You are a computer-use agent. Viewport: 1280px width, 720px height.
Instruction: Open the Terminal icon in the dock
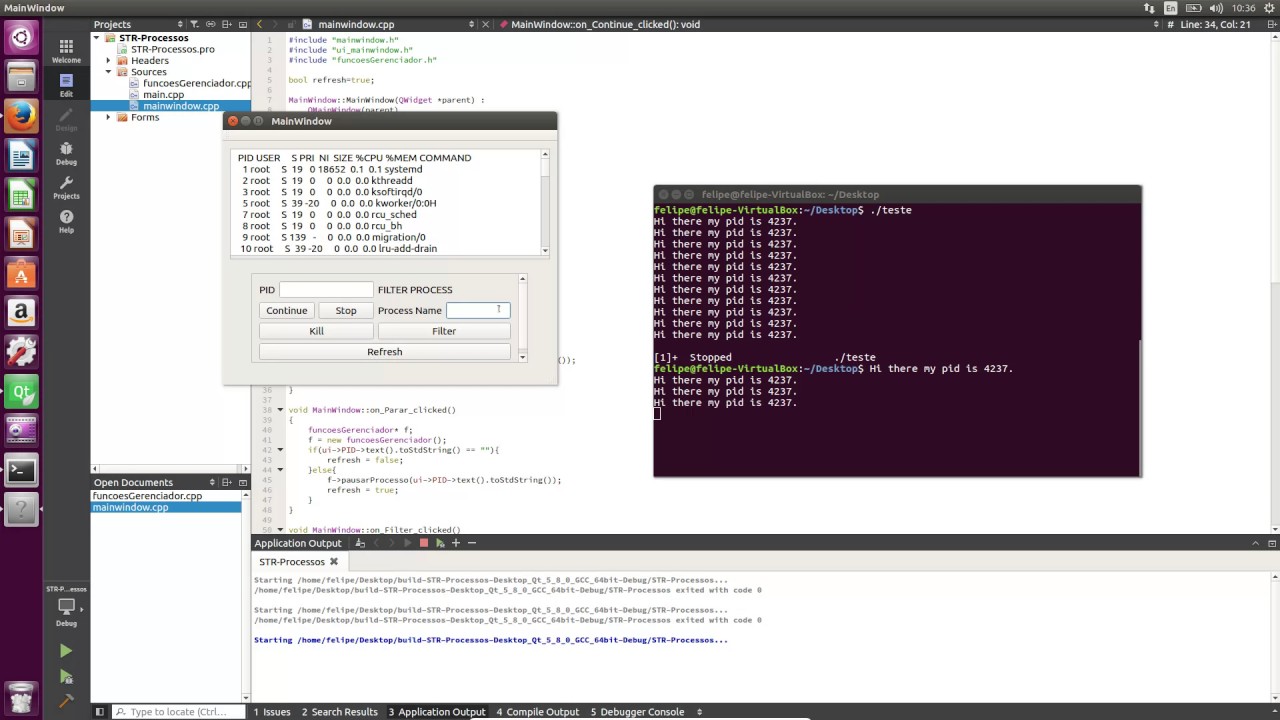pyautogui.click(x=21, y=469)
